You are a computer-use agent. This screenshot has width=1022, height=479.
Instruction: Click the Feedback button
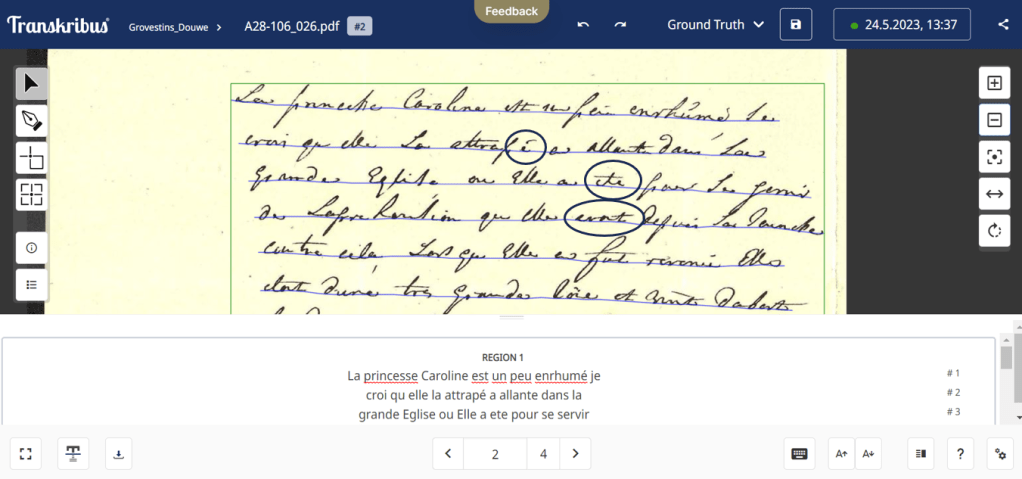[x=511, y=11]
